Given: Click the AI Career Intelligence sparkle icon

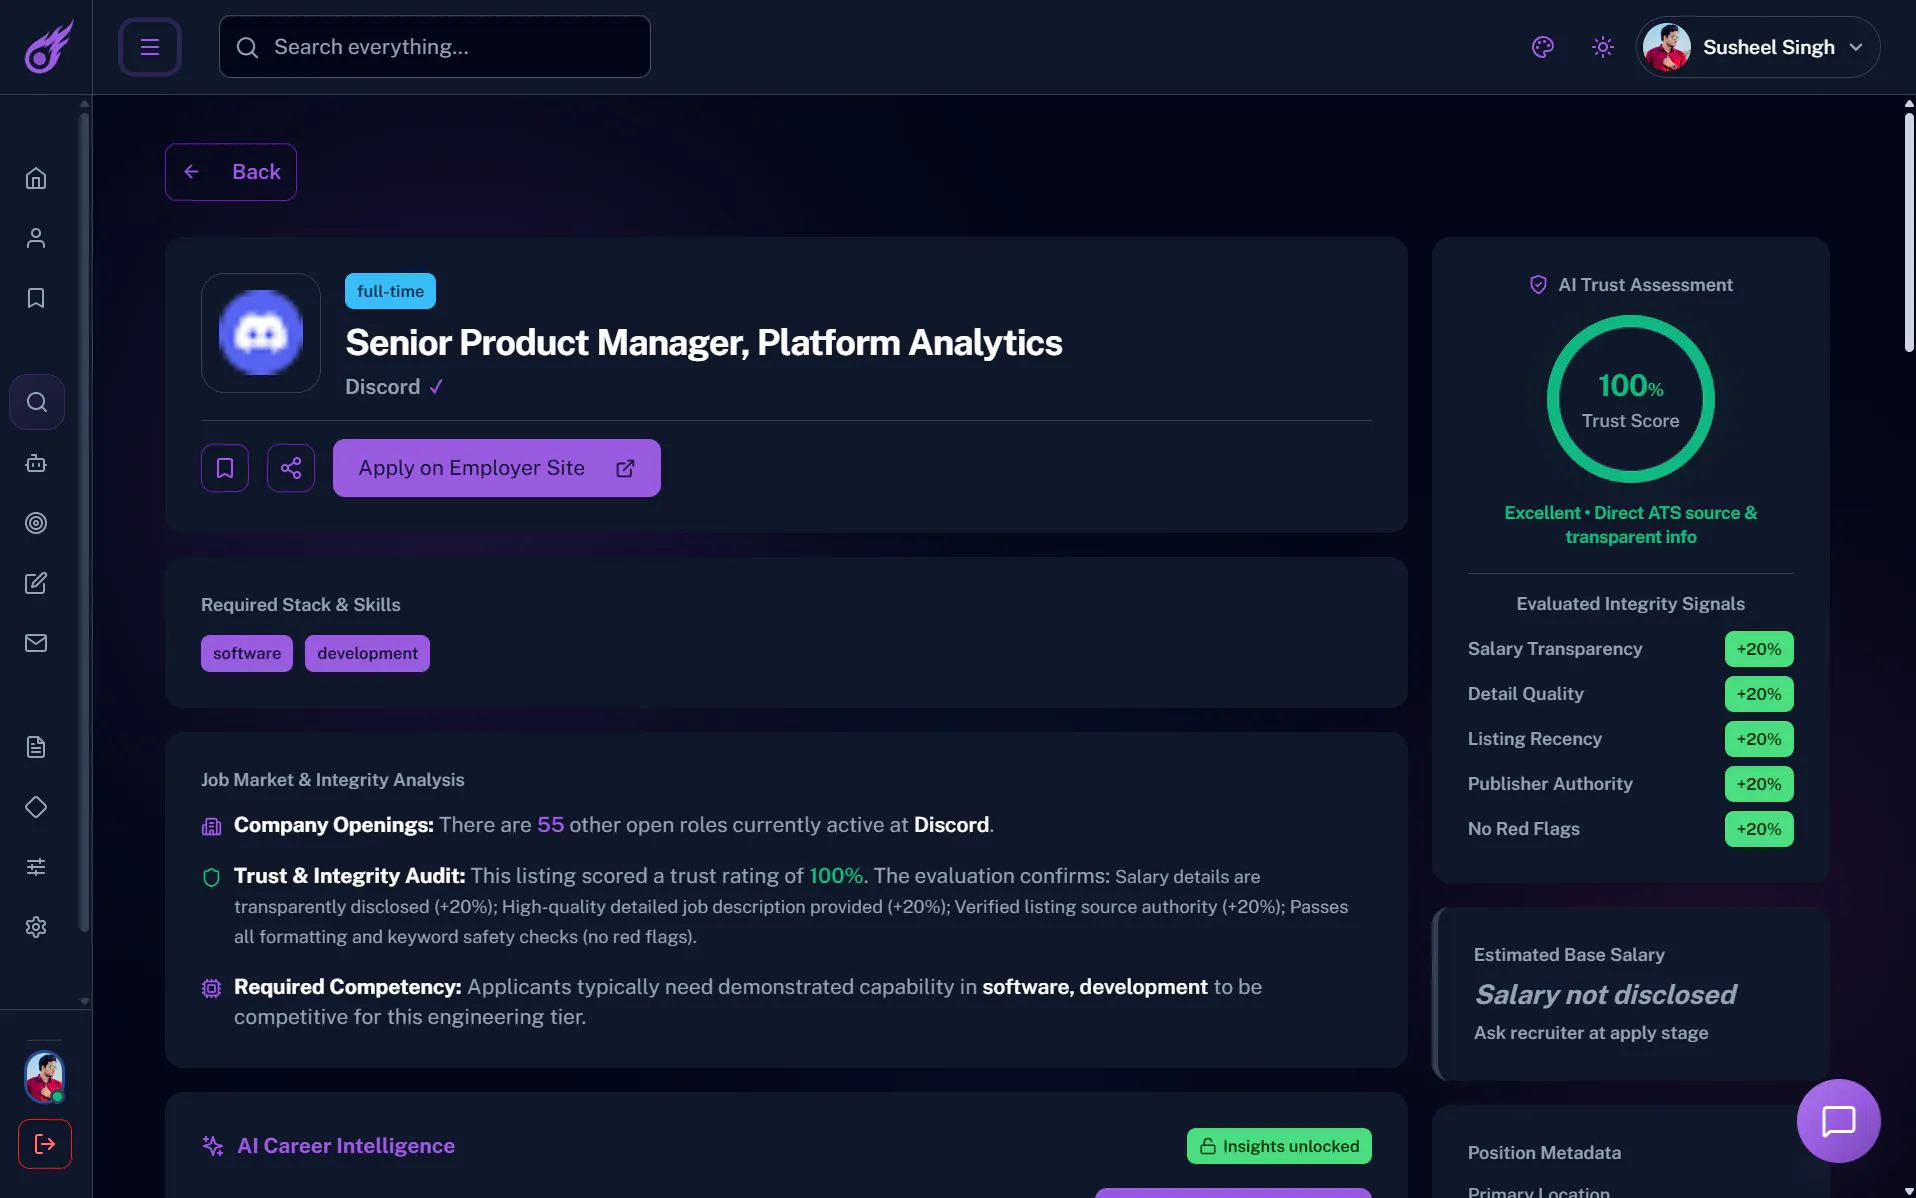Looking at the screenshot, I should 212,1146.
